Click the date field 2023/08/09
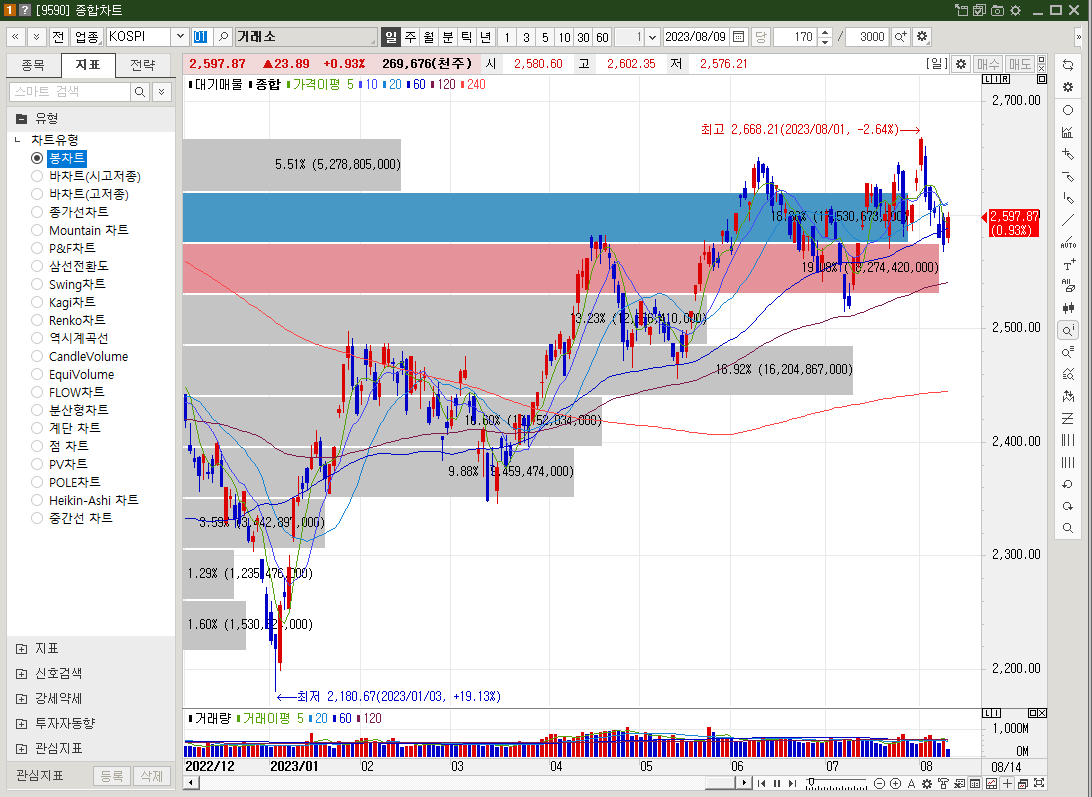1092x797 pixels. pos(695,37)
